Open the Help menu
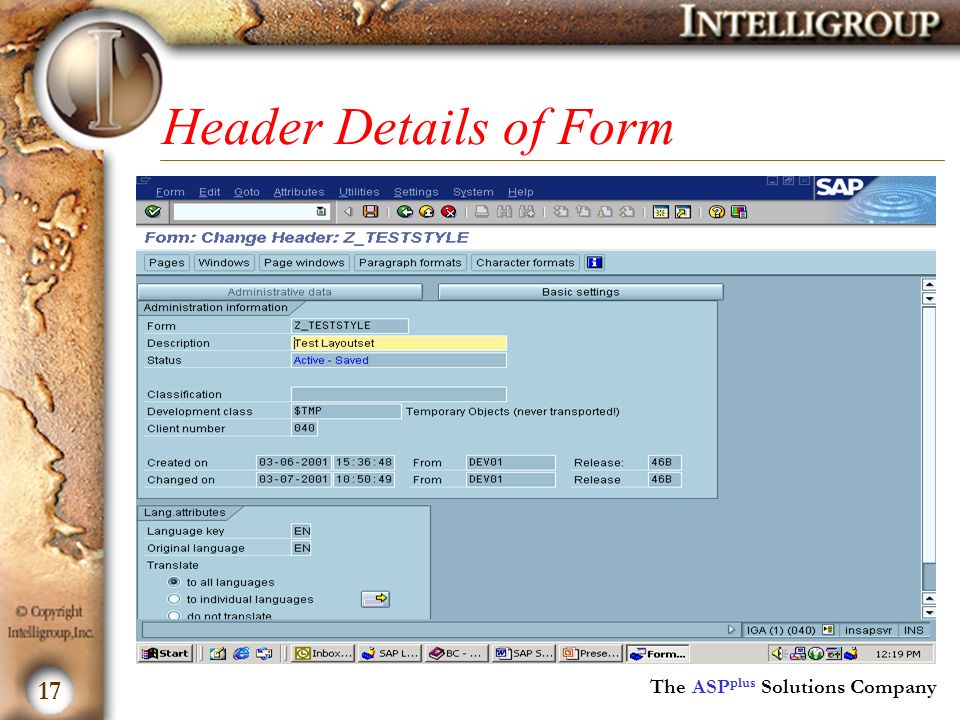The height and width of the screenshot is (720, 960). pos(520,192)
